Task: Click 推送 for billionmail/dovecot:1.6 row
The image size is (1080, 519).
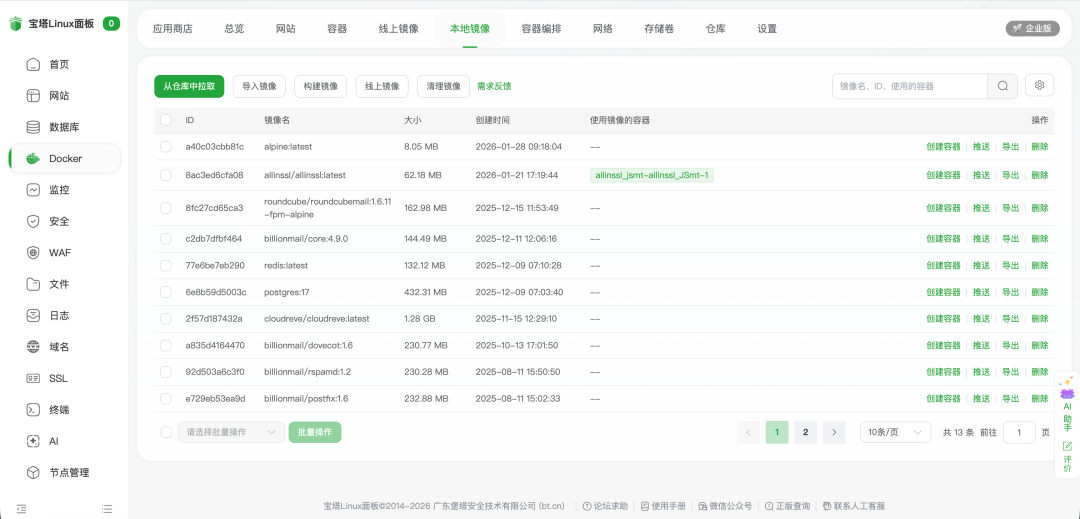Action: (x=981, y=345)
